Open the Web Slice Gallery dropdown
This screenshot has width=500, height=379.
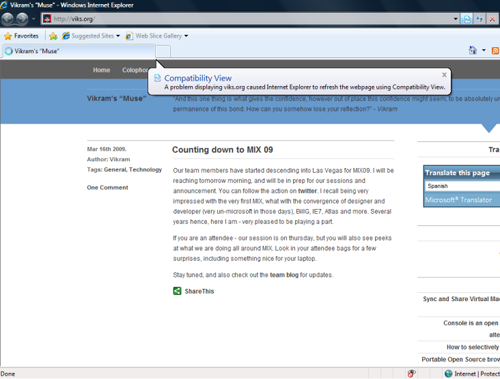[157, 36]
